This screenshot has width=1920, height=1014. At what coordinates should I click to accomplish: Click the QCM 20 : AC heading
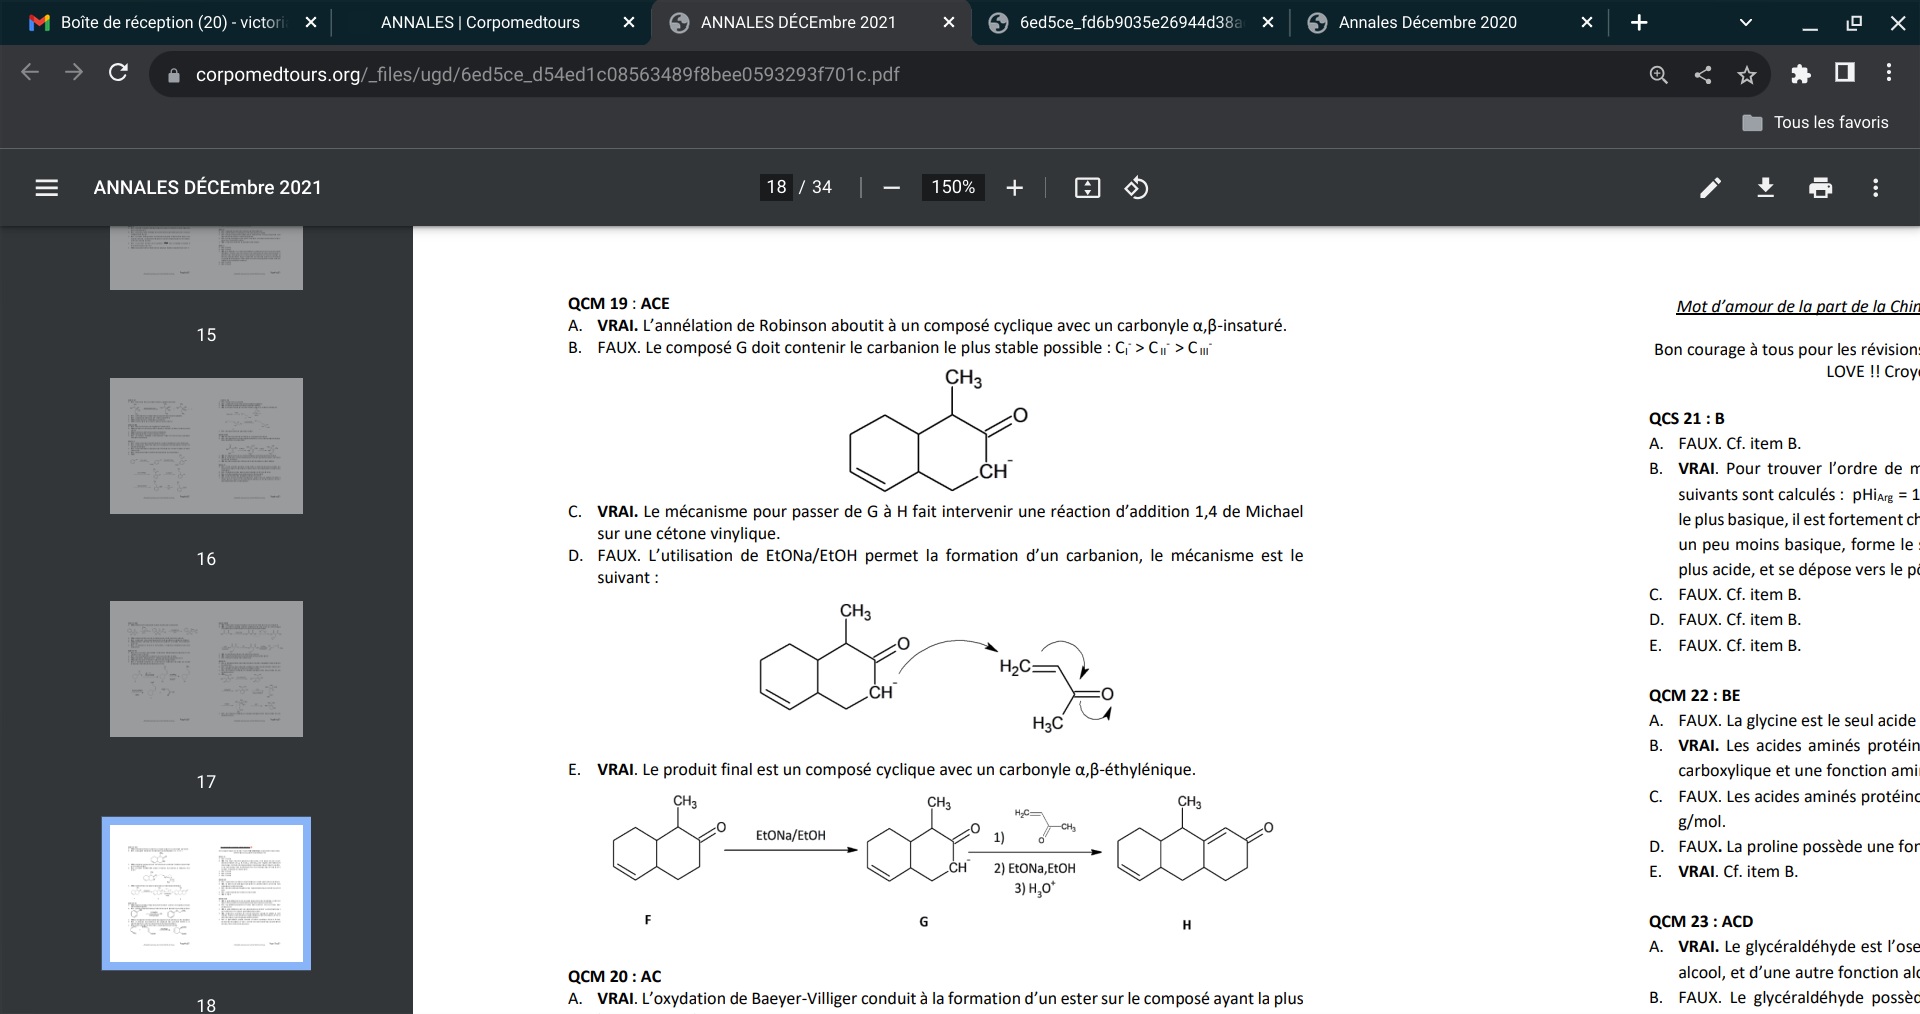tap(614, 976)
